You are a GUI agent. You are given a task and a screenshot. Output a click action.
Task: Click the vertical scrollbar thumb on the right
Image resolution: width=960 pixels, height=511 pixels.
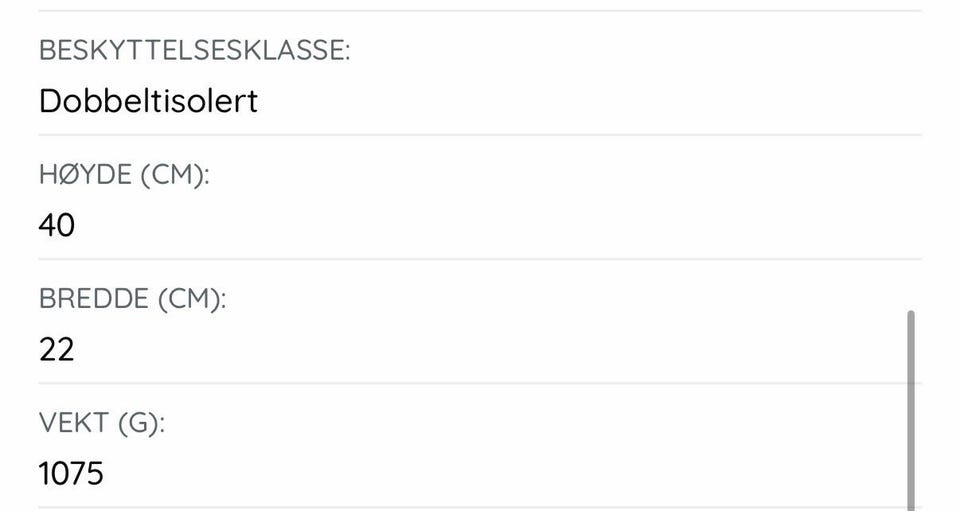pos(910,411)
